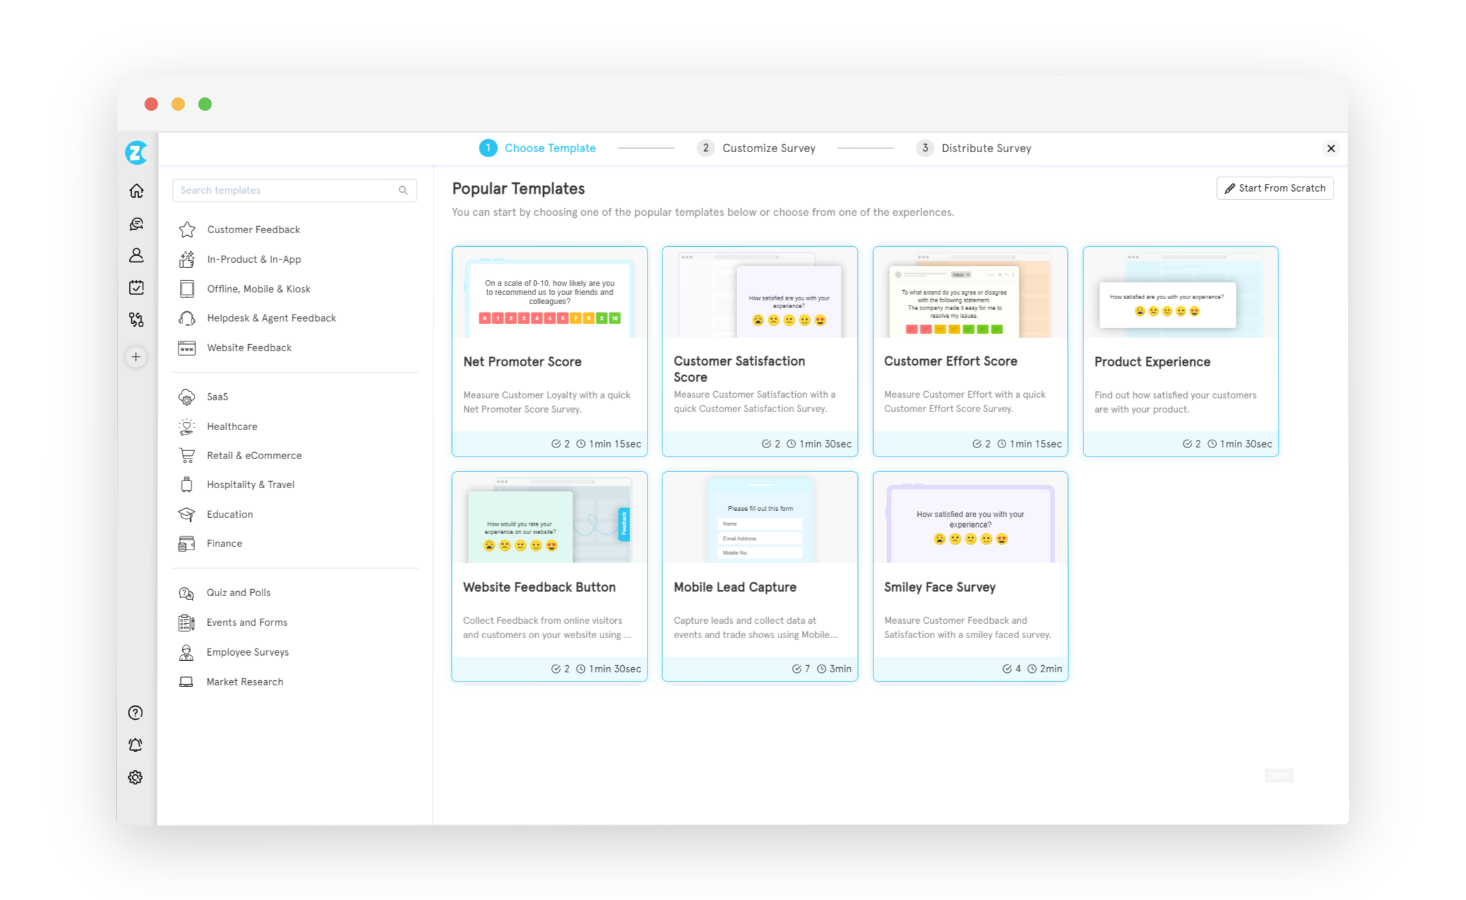Screen dimensions: 1466x900
Task: Open the Home icon in the sidebar
Action: point(136,190)
